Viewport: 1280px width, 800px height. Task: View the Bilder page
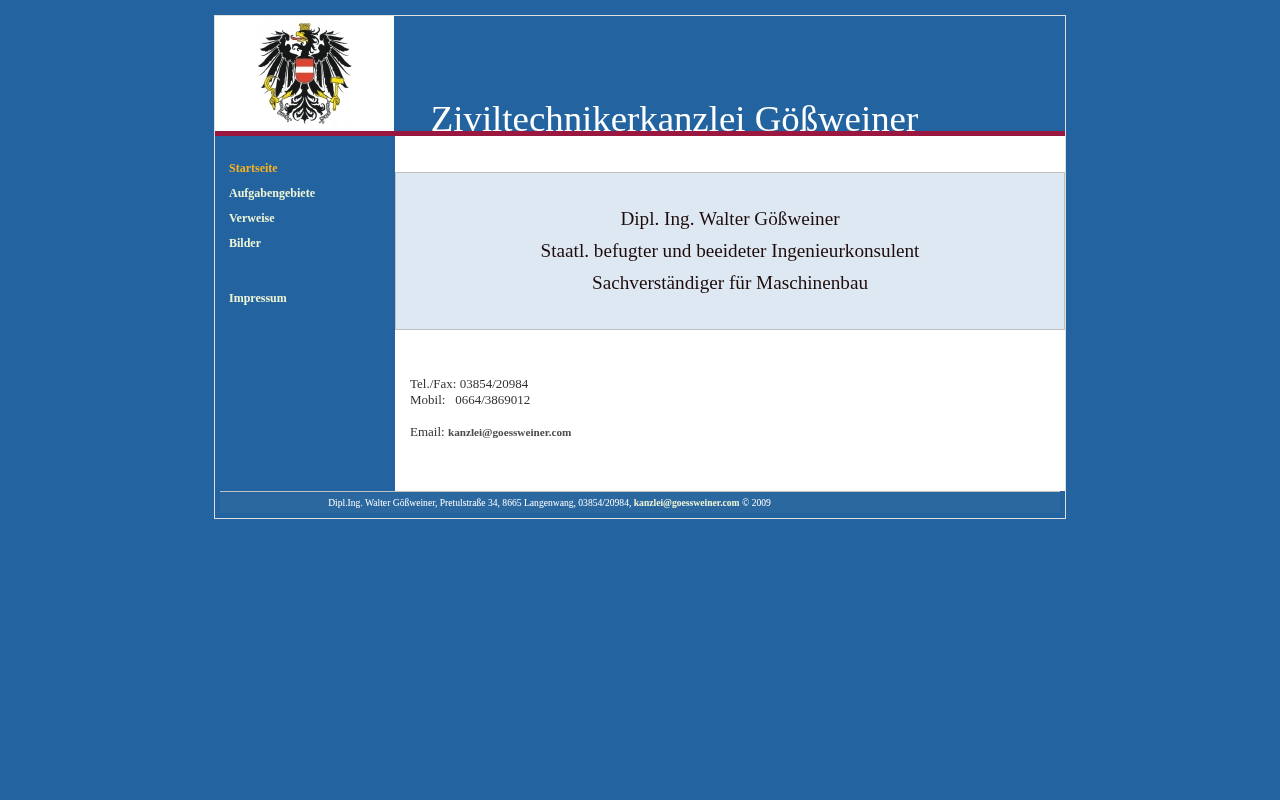pyautogui.click(x=245, y=243)
